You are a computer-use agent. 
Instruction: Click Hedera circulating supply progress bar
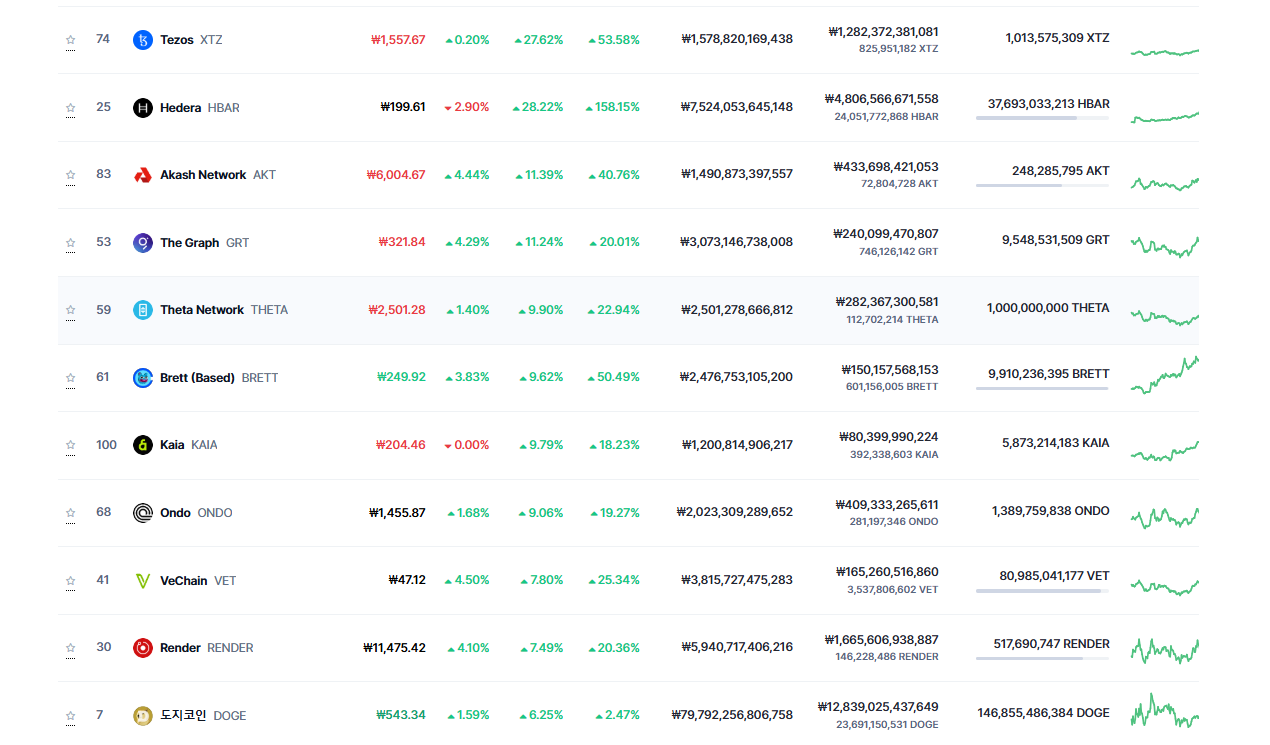pos(1042,118)
